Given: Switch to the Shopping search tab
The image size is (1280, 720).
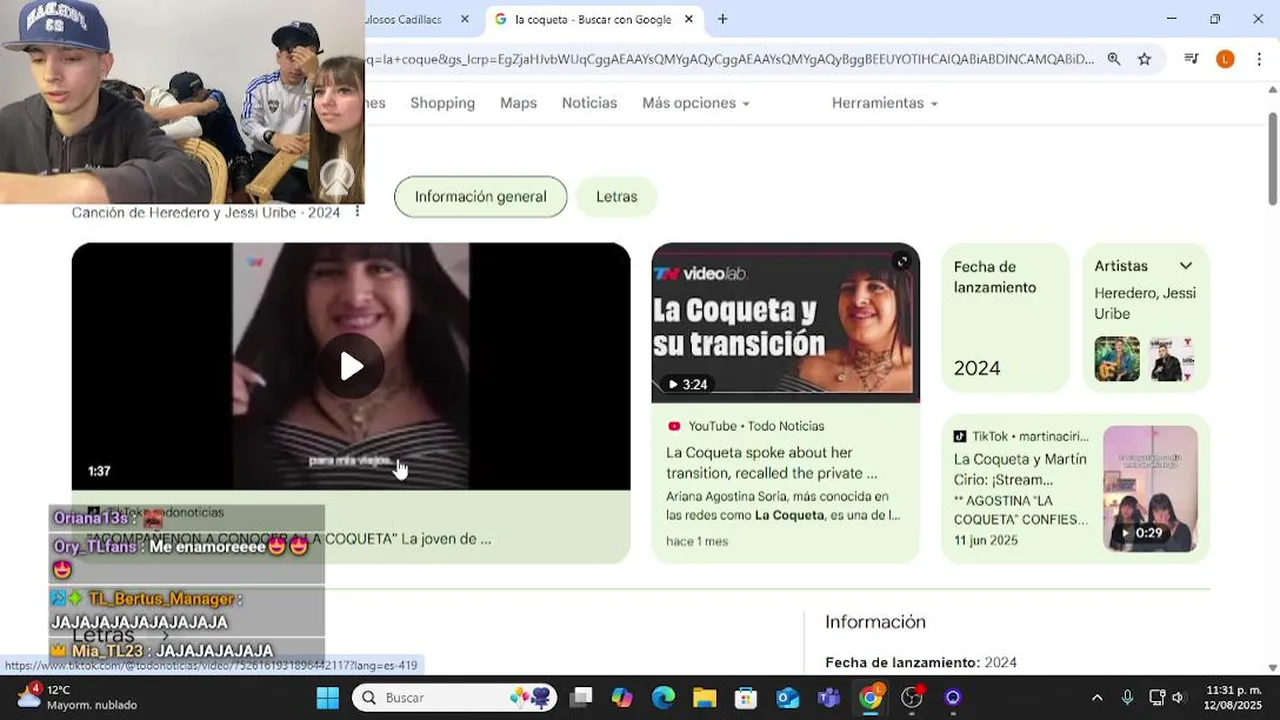Looking at the screenshot, I should [442, 103].
